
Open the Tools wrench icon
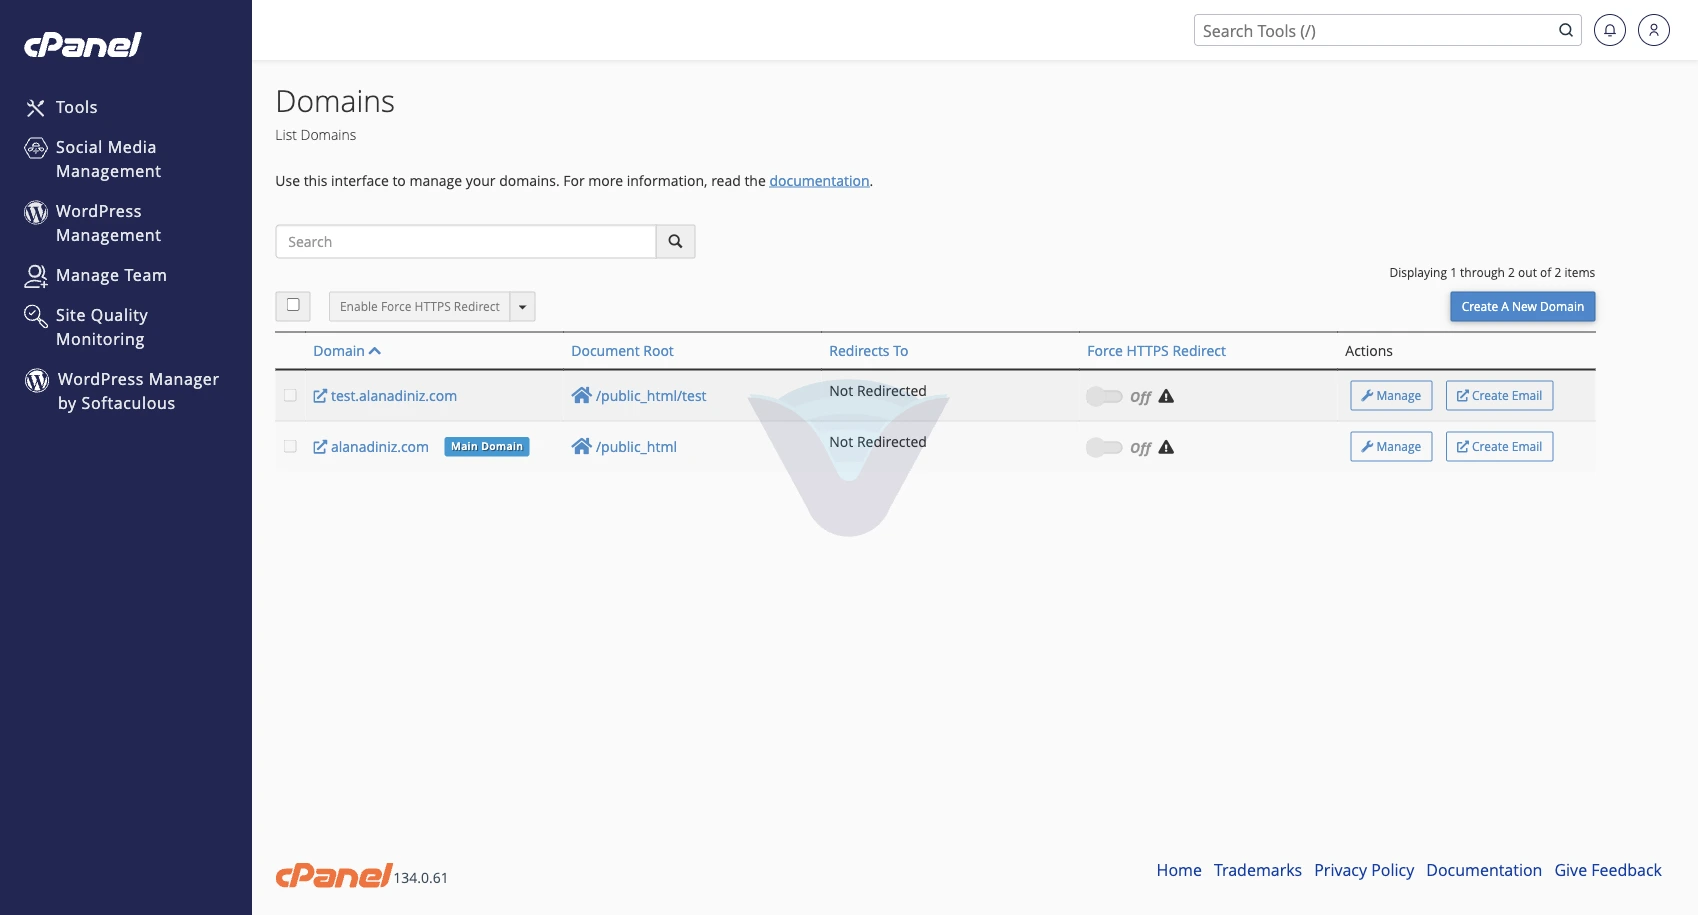(36, 108)
